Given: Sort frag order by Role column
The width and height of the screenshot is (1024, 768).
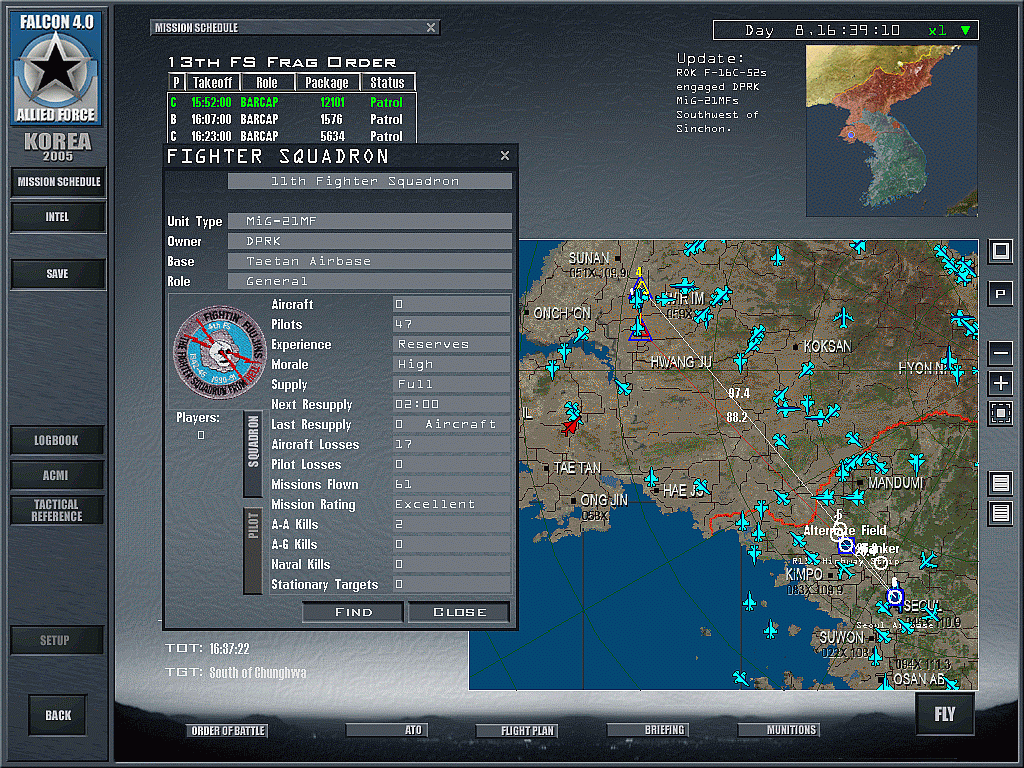Looking at the screenshot, I should [267, 82].
